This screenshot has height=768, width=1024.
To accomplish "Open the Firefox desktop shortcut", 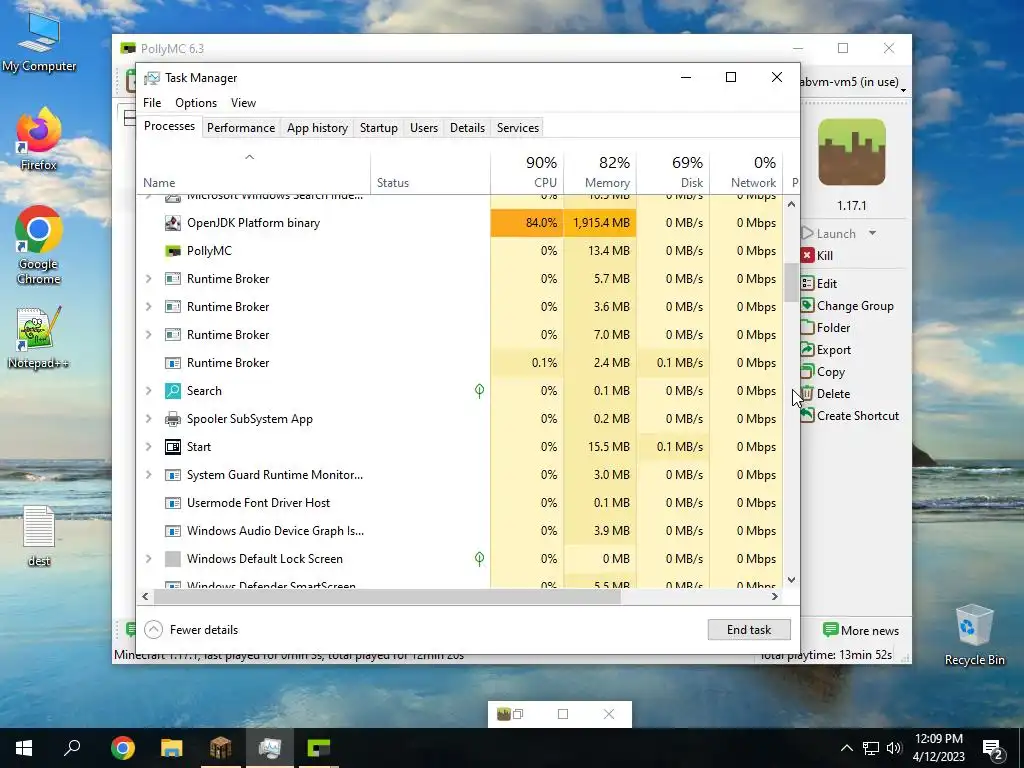I will (39, 140).
